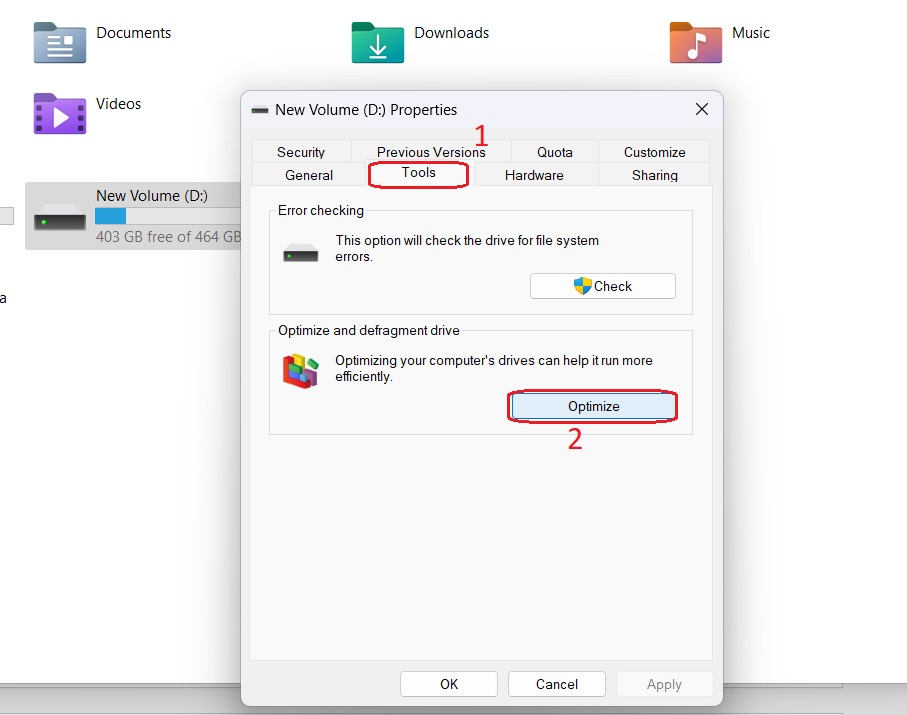Select the Hardware tab
This screenshot has height=715, width=907.
point(534,175)
